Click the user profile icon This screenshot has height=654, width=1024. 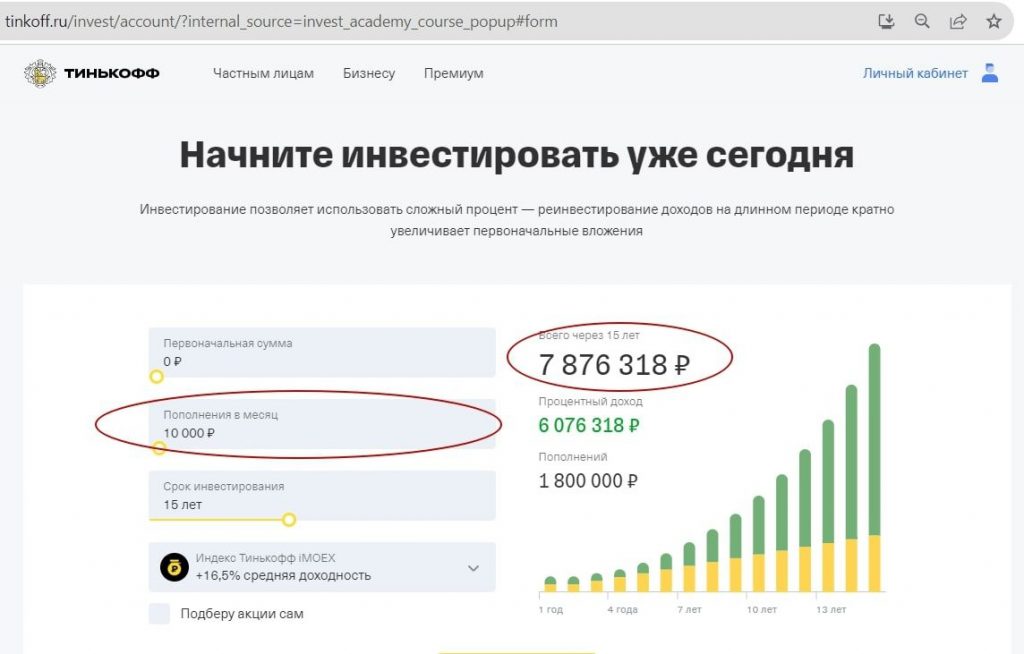(990, 73)
